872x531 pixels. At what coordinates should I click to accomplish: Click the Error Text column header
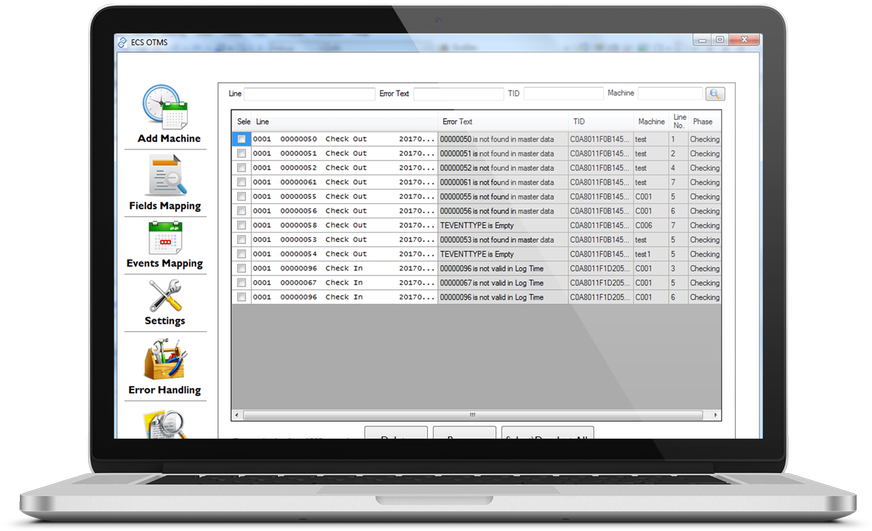503,122
